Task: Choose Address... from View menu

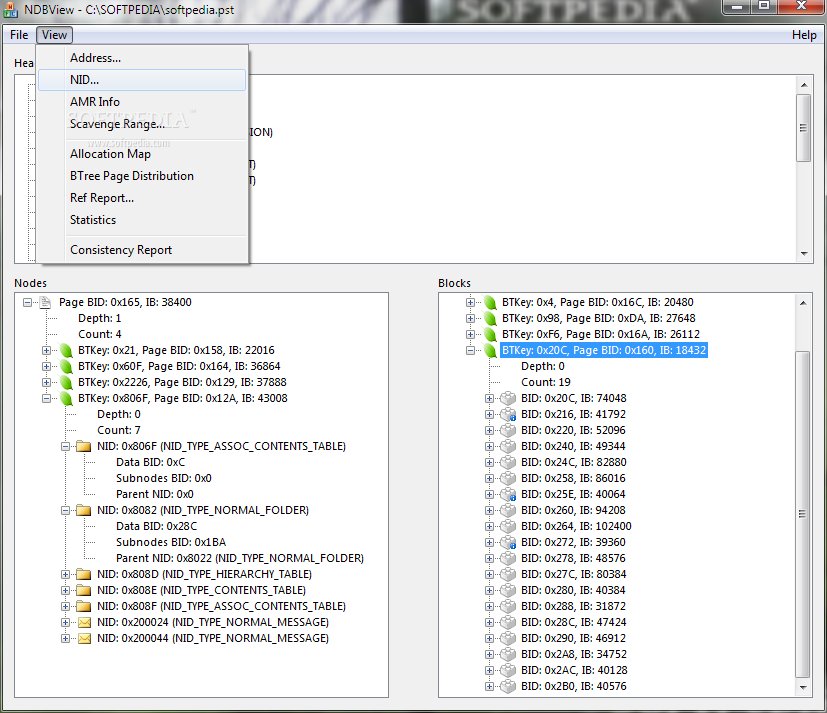Action: click(142, 58)
